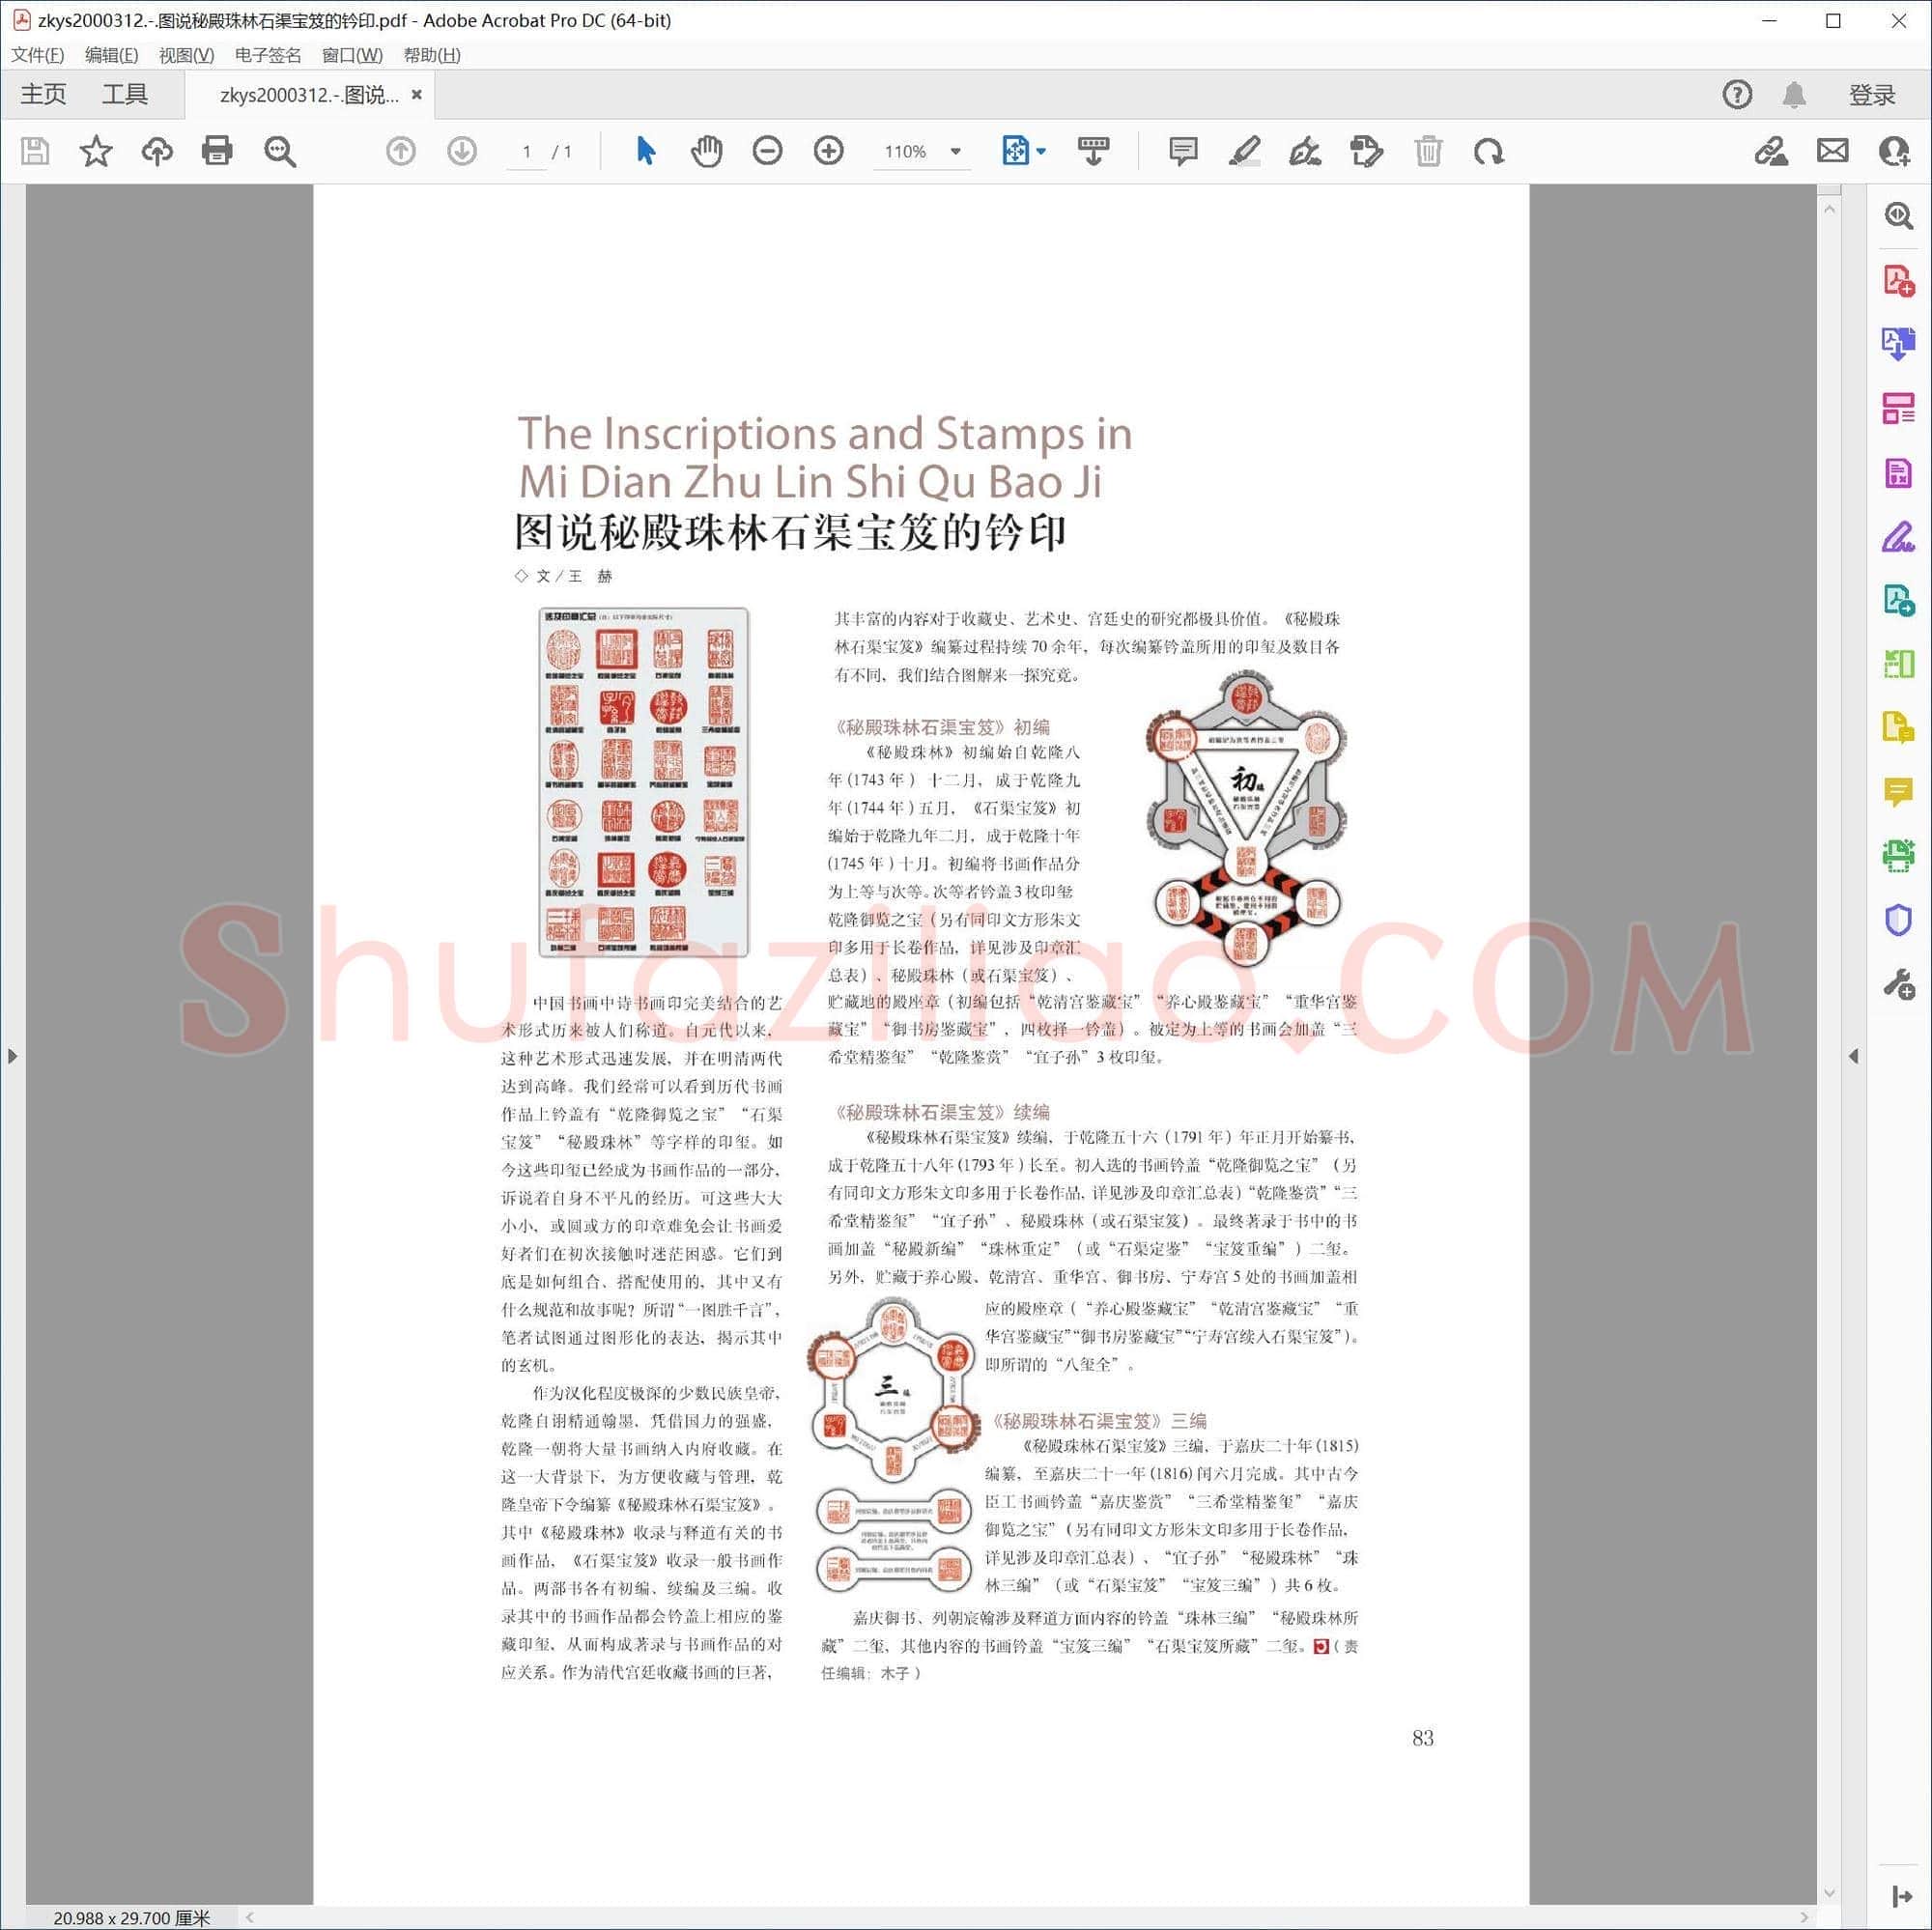1932x1930 pixels.
Task: Expand the zoom level dropdown arrow
Action: click(956, 152)
